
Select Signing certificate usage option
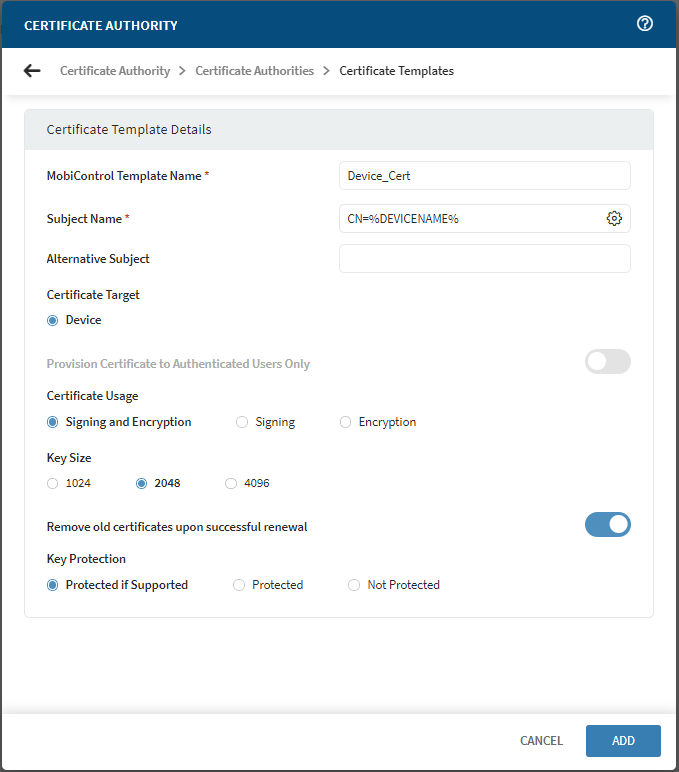(242, 422)
